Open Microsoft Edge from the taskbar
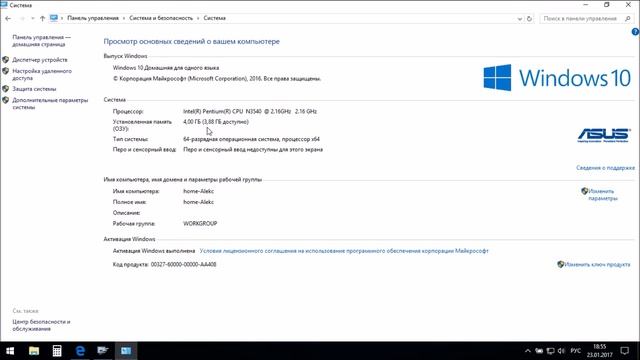Image resolution: width=640 pixels, height=360 pixels. click(x=80, y=351)
